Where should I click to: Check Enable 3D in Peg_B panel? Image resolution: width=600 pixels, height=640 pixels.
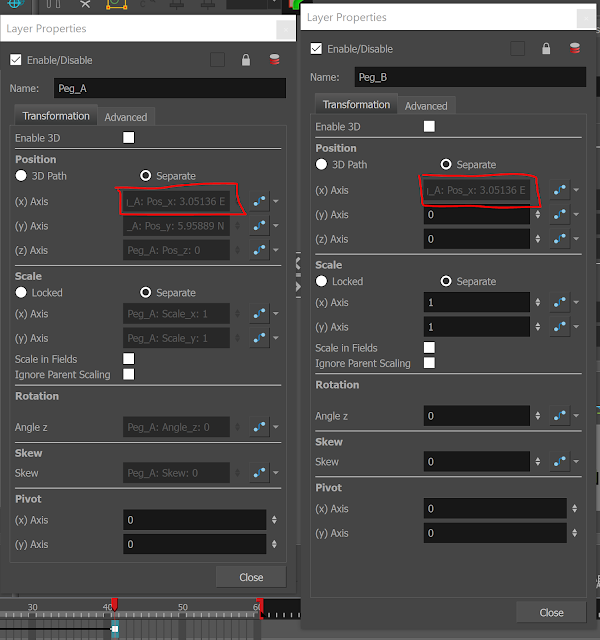coord(429,126)
